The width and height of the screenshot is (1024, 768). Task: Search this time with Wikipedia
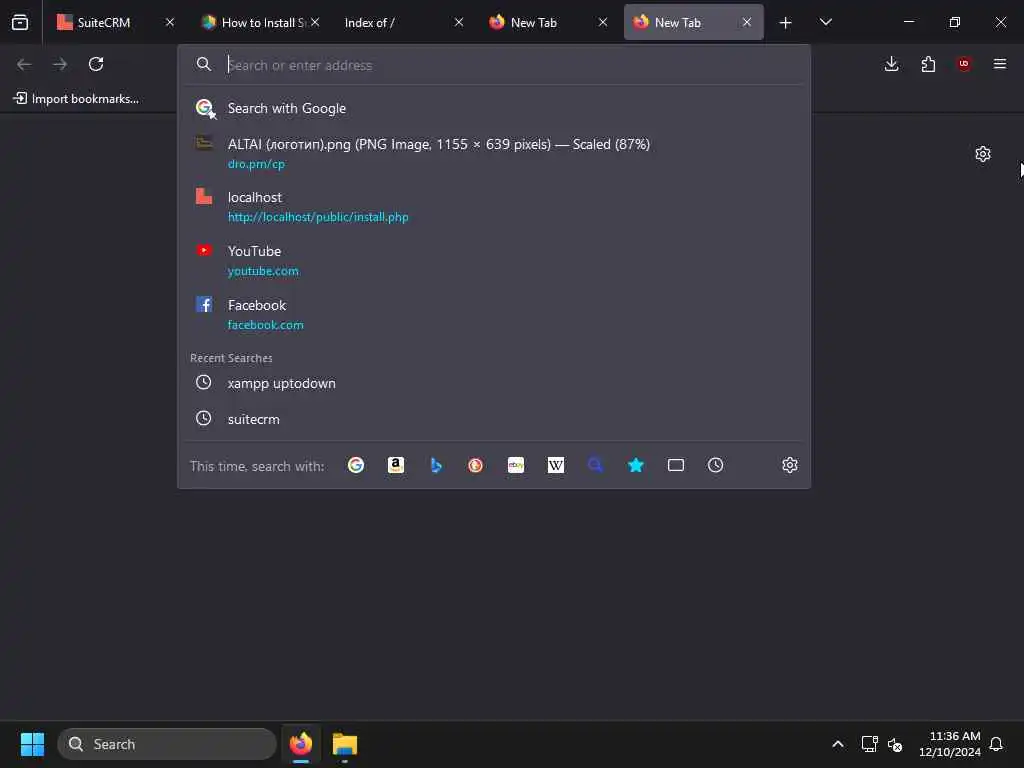tap(556, 465)
